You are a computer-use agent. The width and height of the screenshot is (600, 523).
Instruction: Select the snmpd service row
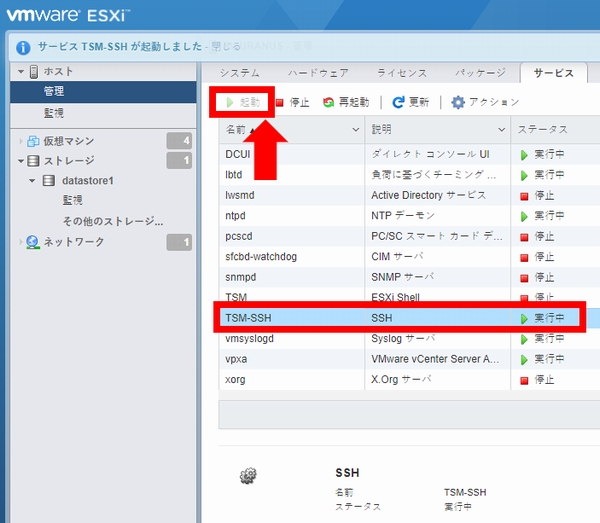pos(409,277)
